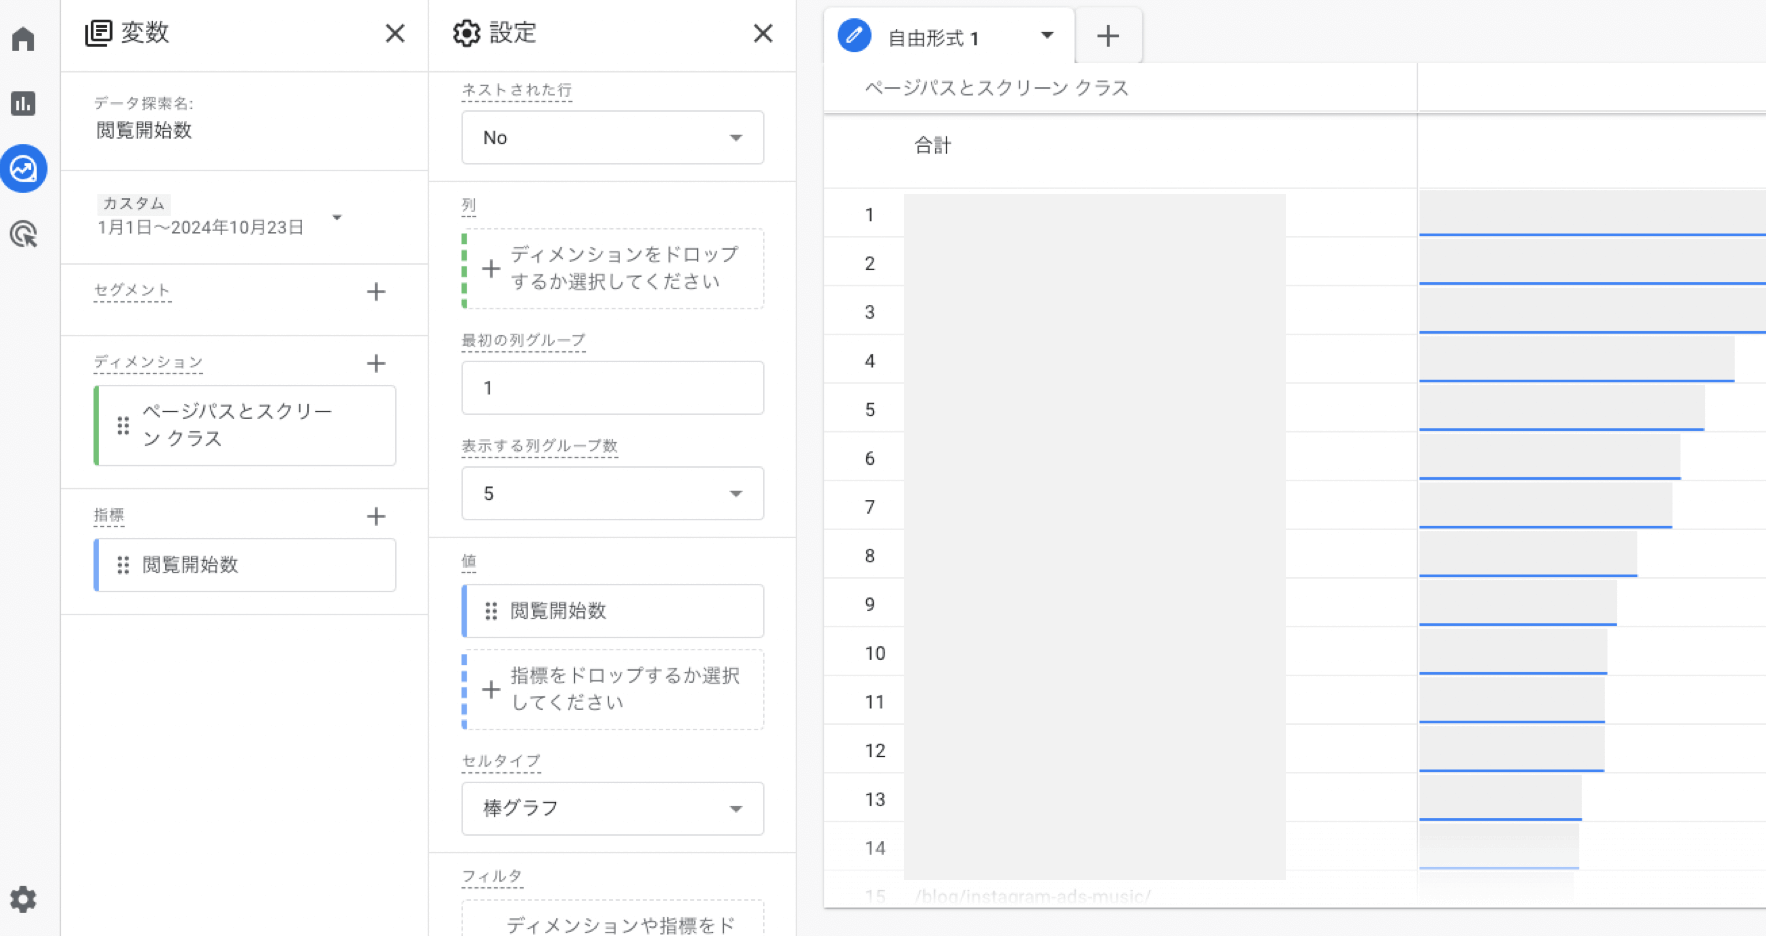Open the セルタイプ 棒グラフ dropdown

point(612,809)
